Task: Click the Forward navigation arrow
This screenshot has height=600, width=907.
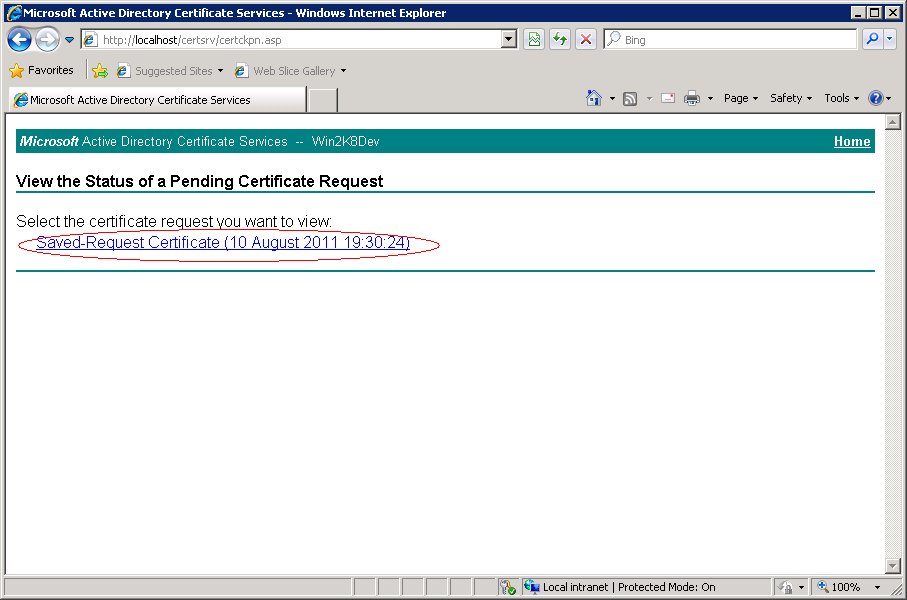Action: [x=47, y=40]
